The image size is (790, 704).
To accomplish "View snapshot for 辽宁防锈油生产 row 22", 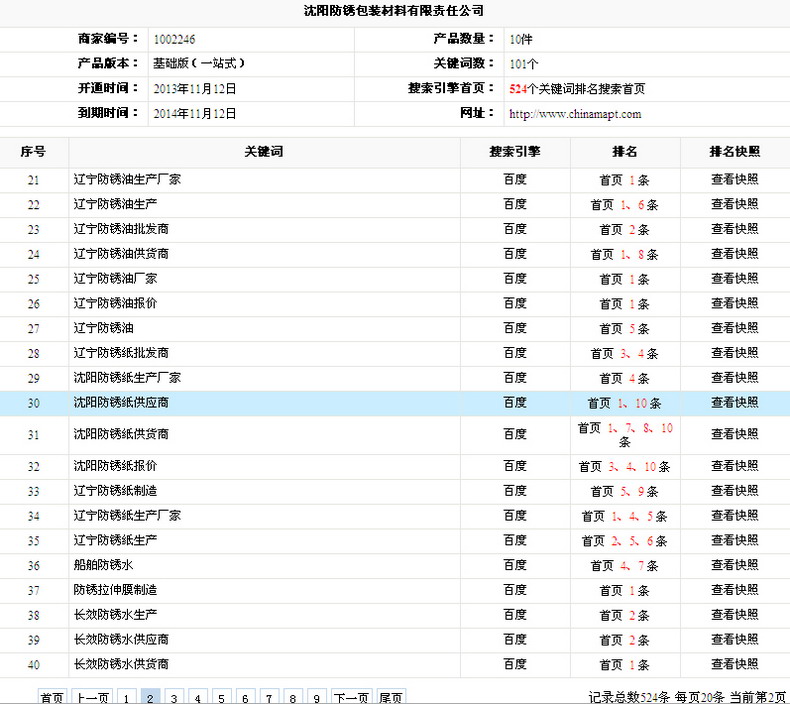I will [735, 204].
